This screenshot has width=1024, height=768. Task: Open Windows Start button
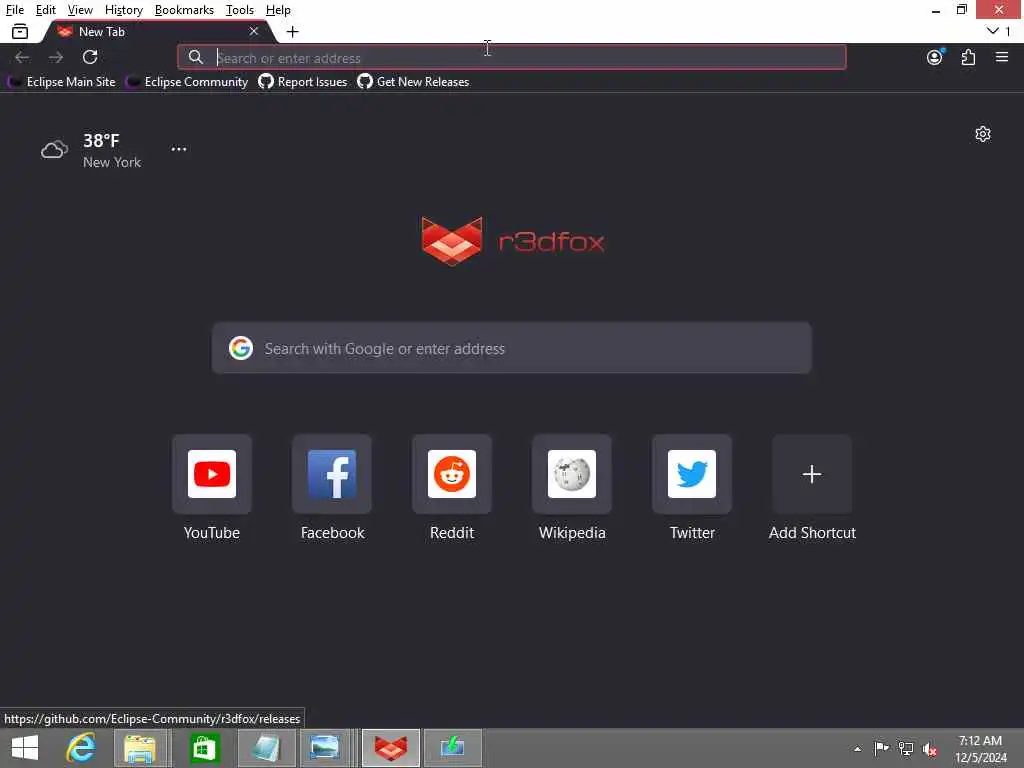point(25,748)
